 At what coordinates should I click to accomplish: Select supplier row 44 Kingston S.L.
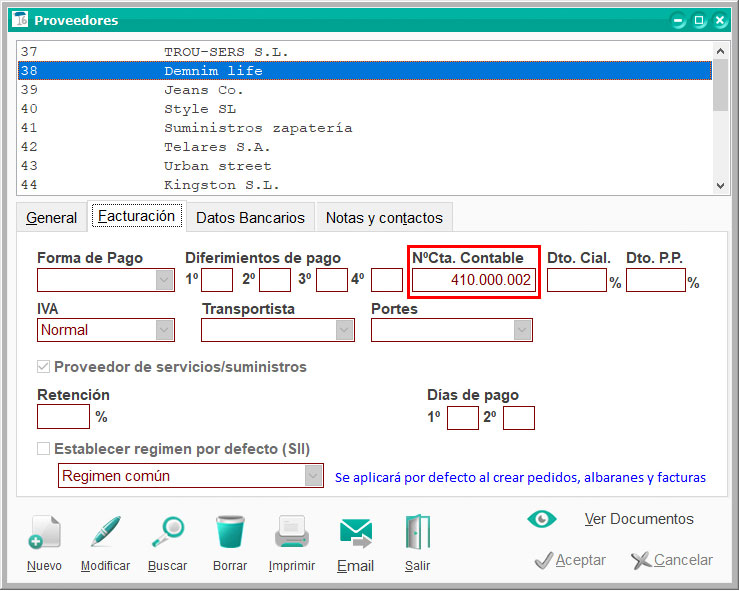365,185
